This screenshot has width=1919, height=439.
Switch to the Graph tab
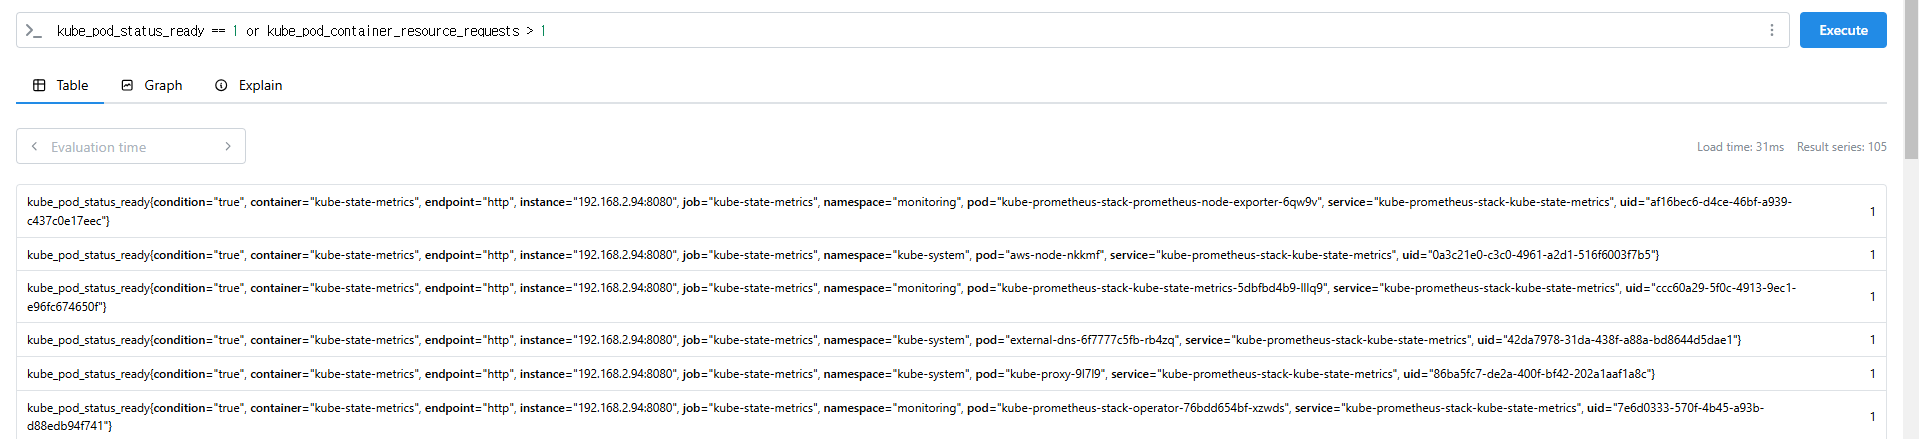coord(152,85)
